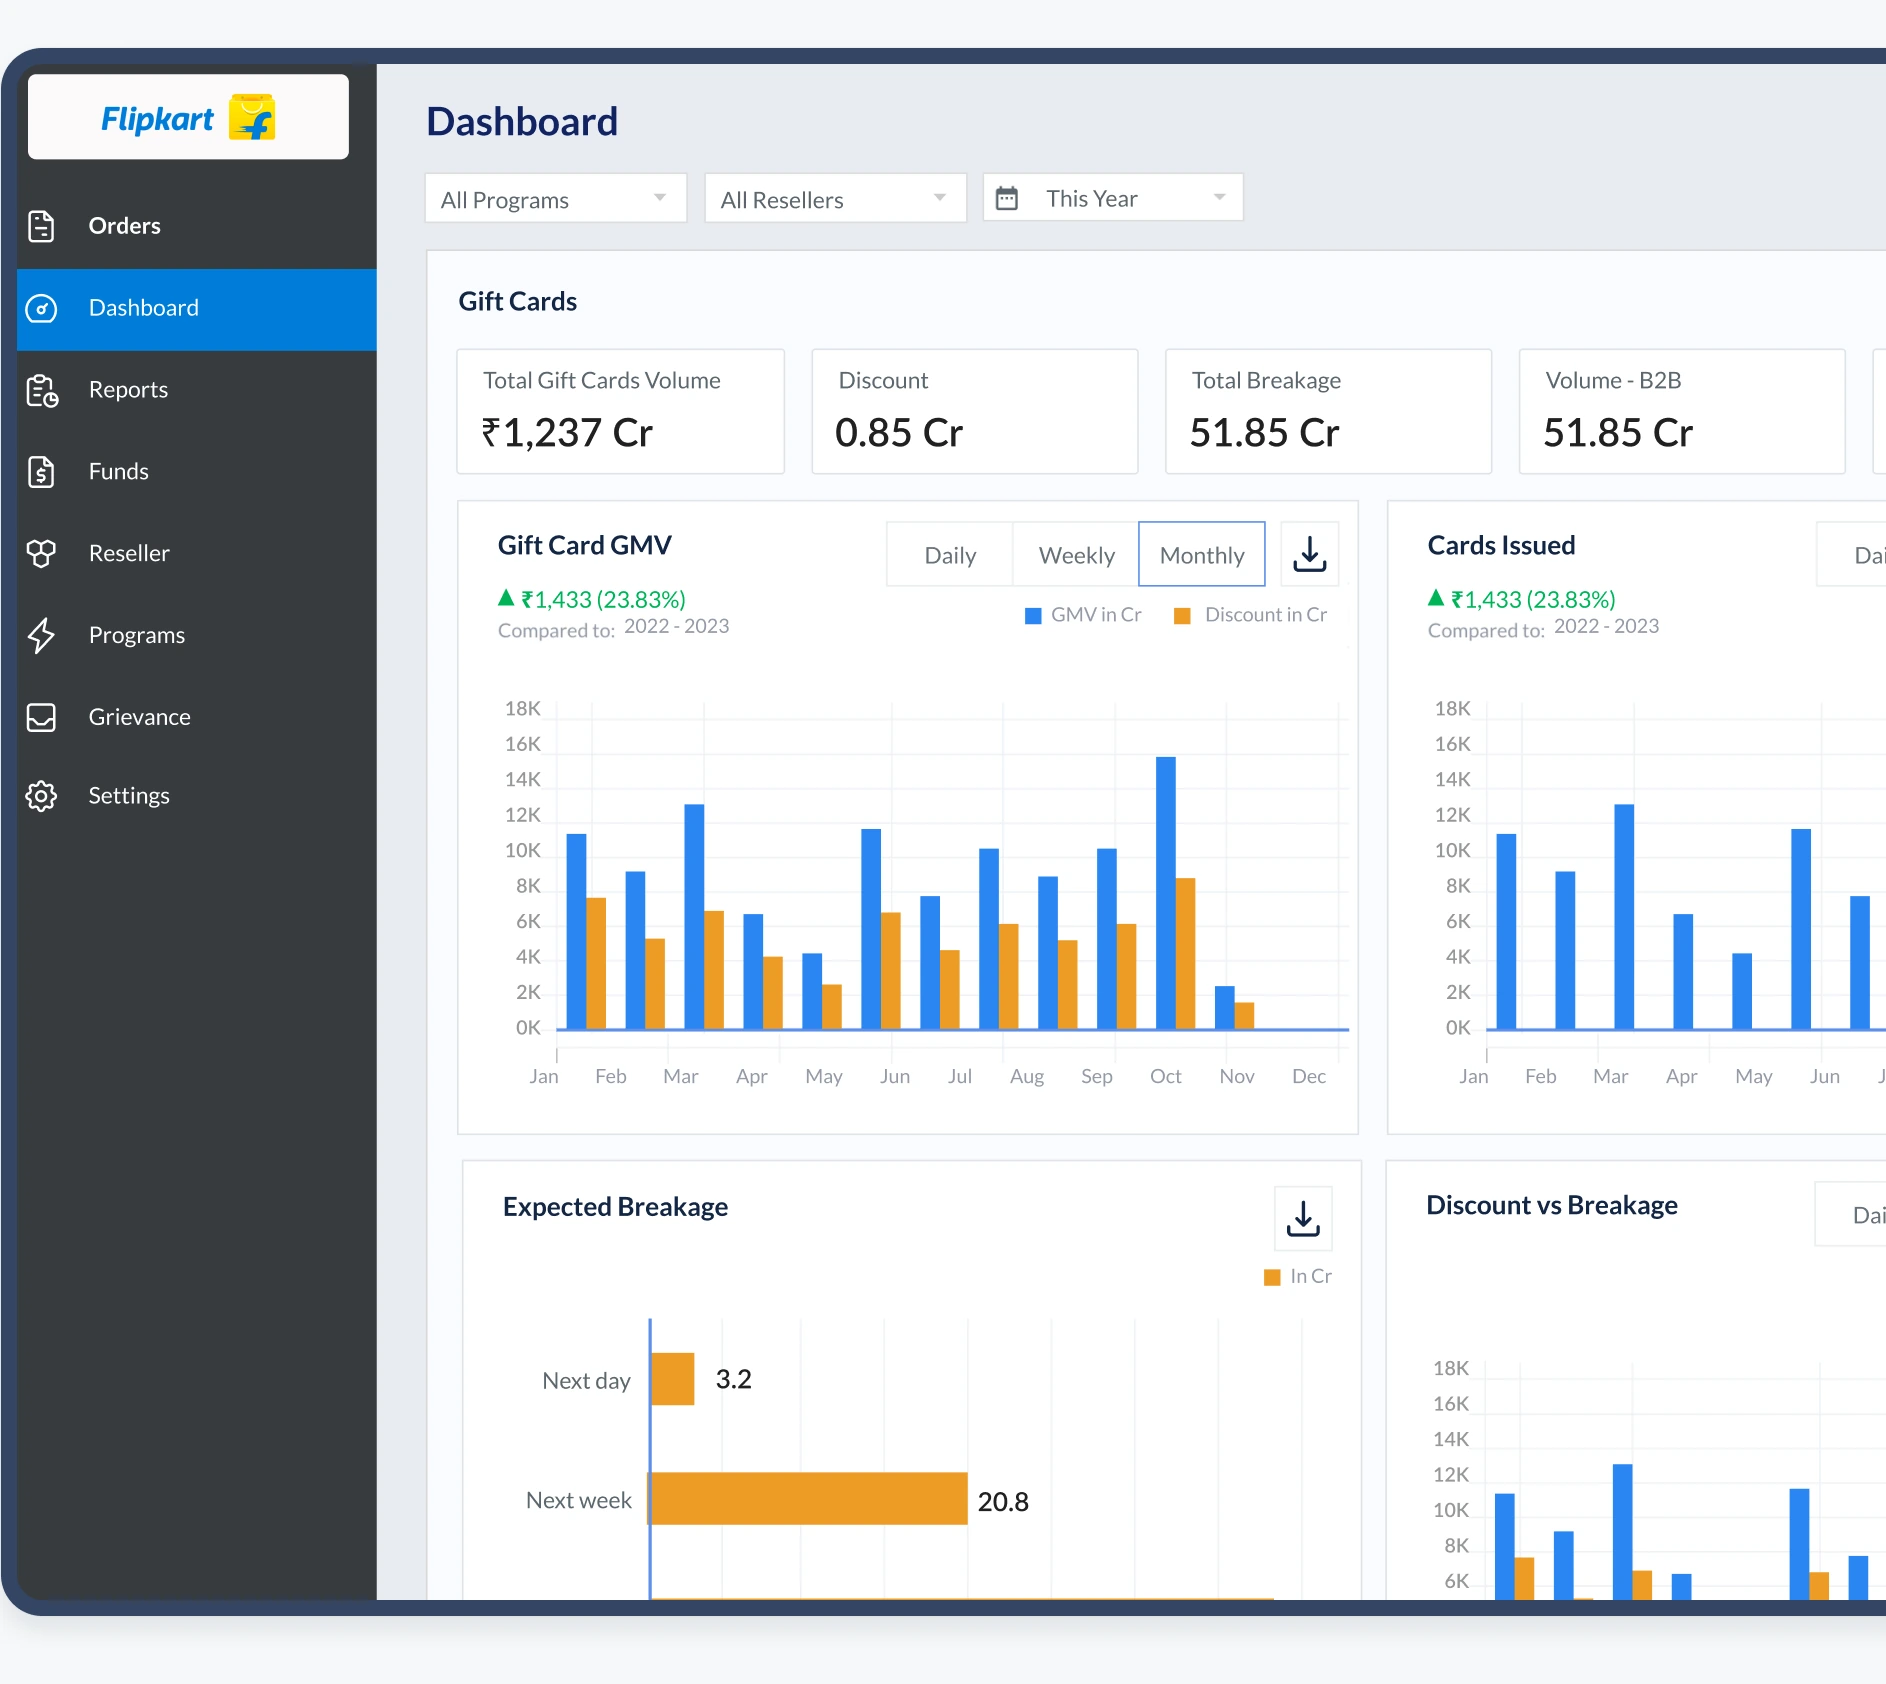Screen dimensions: 1886x1684
Task: Open the Reports section
Action: [x=197, y=390]
